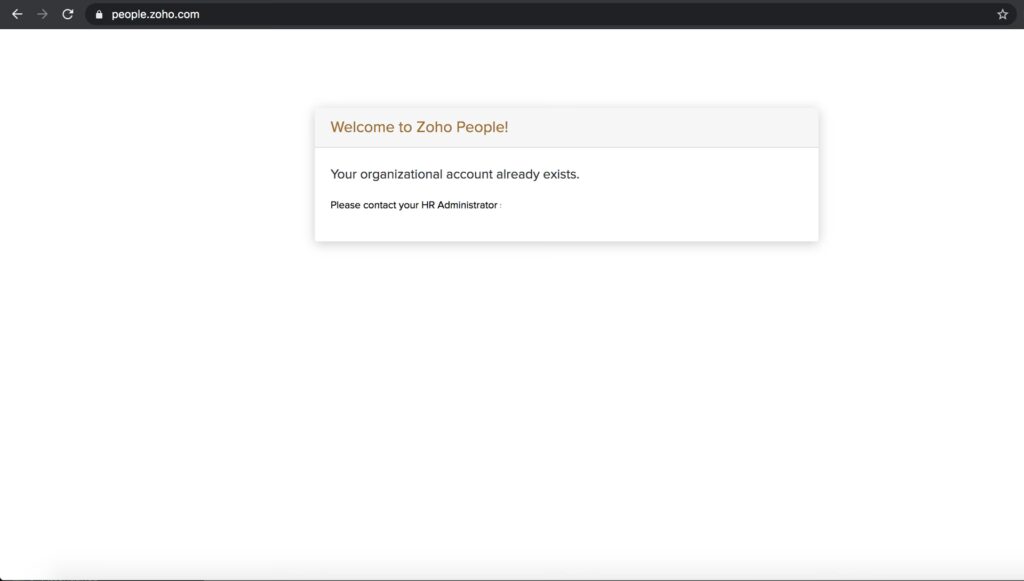The height and width of the screenshot is (581, 1024).
Task: Click empty gray header area right of the title
Action: (x=680, y=127)
